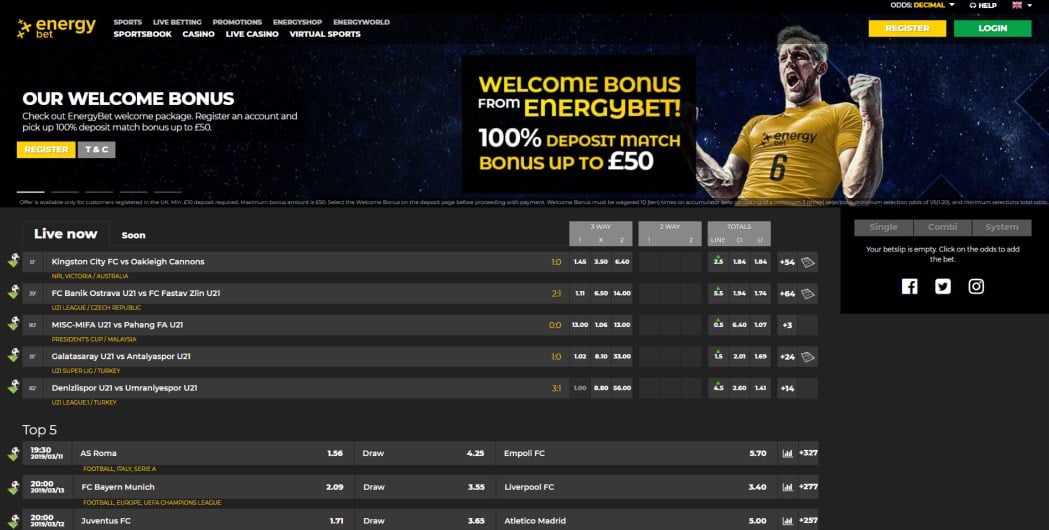Click the Help headset link
The width and height of the screenshot is (1049, 530).
pos(983,5)
